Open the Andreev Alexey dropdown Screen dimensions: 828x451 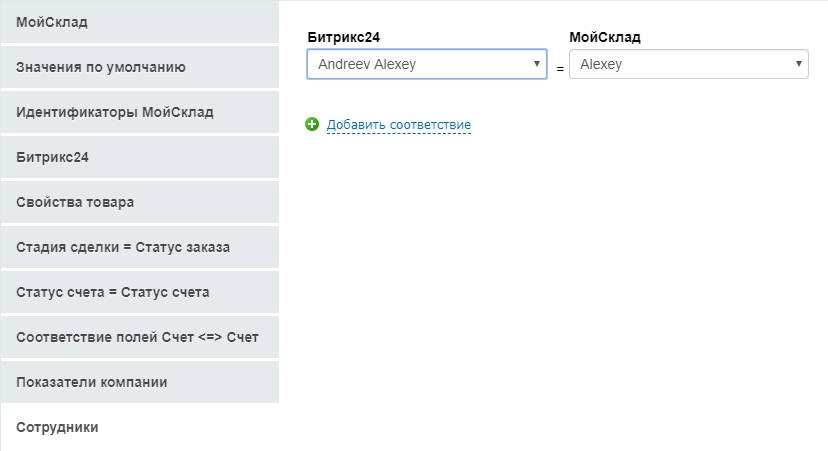426,64
